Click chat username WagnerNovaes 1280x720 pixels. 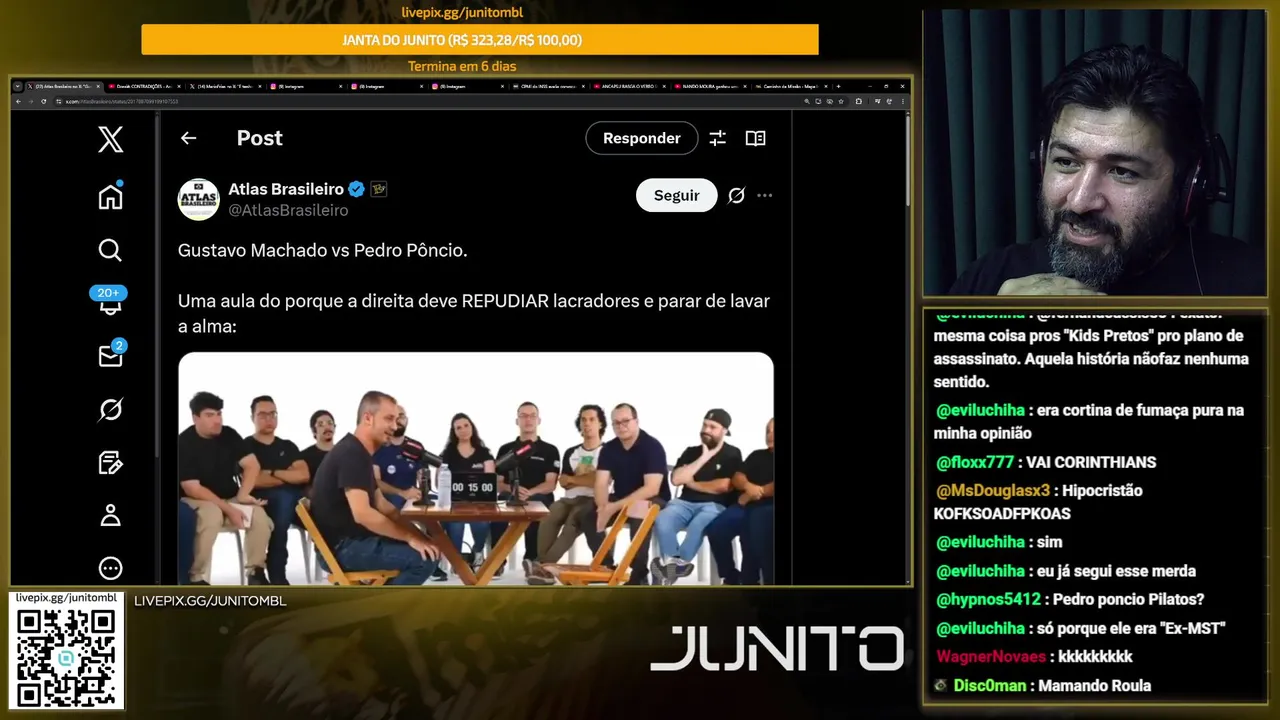[991, 657]
